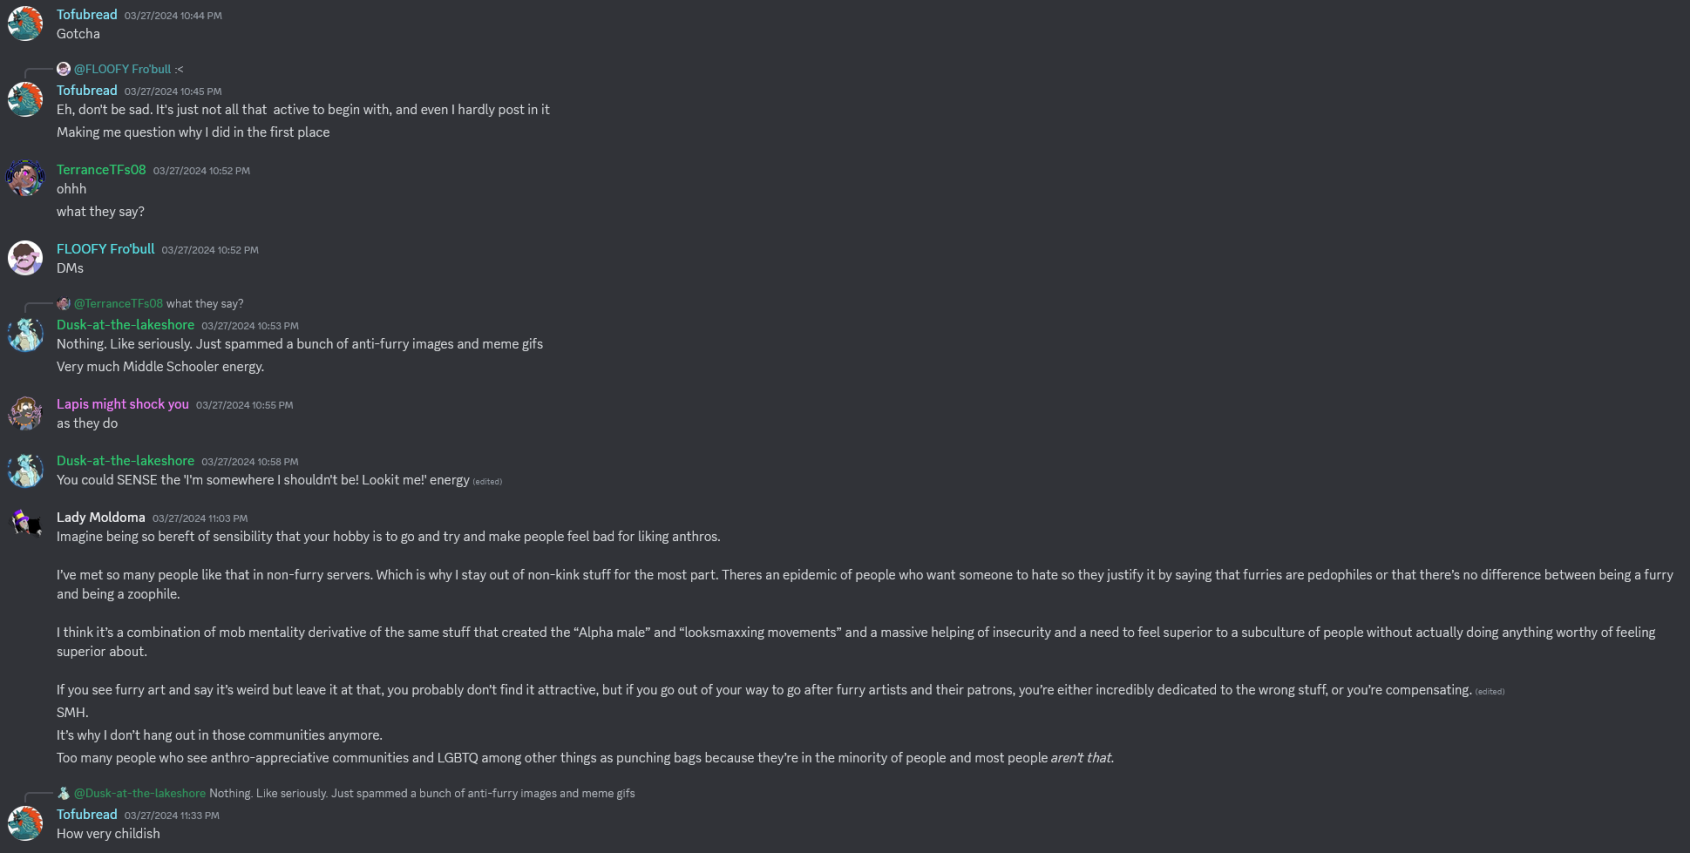This screenshot has width=1690, height=853.
Task: Click the @TerranceTFs08 mention in reply preview
Action: (x=118, y=304)
